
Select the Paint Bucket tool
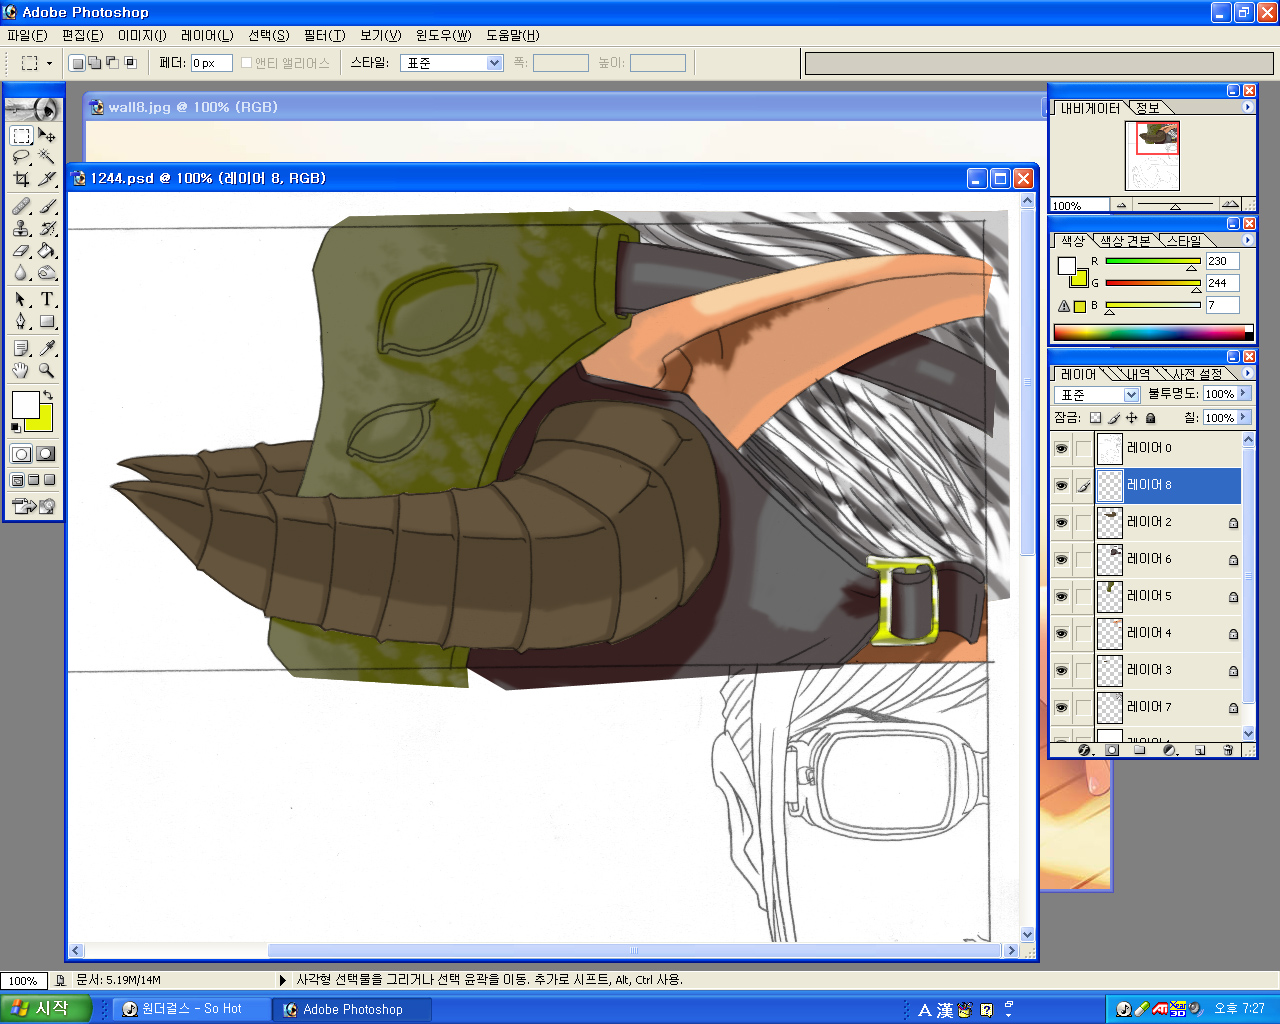tap(47, 250)
